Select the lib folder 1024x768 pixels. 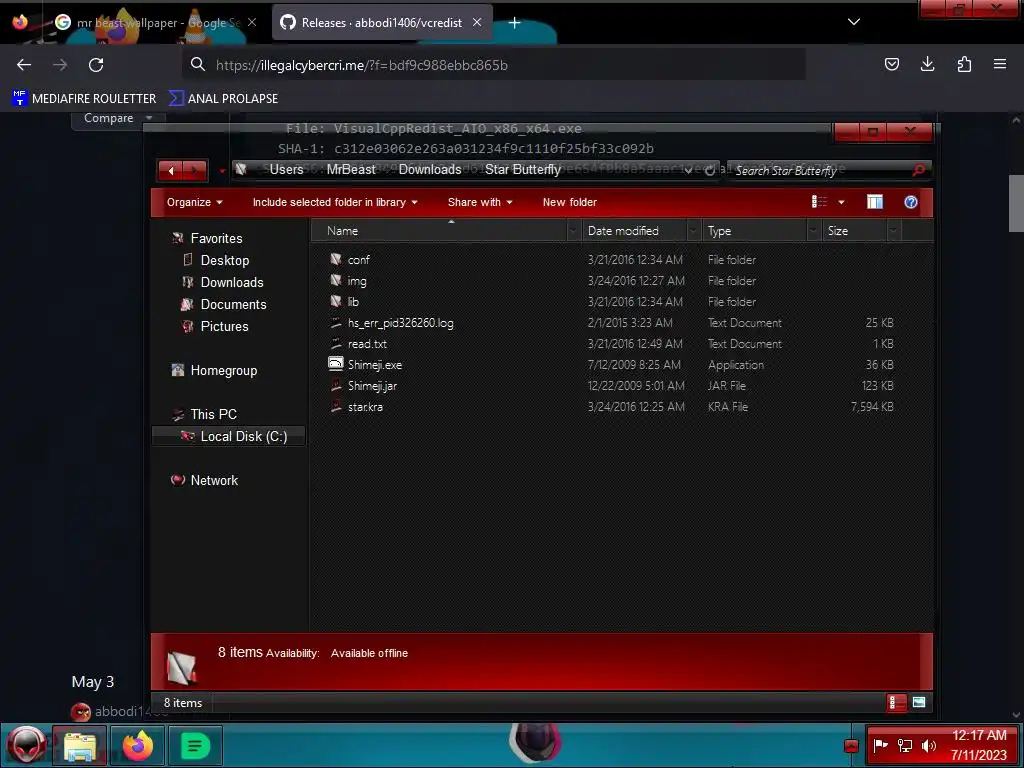pos(353,302)
